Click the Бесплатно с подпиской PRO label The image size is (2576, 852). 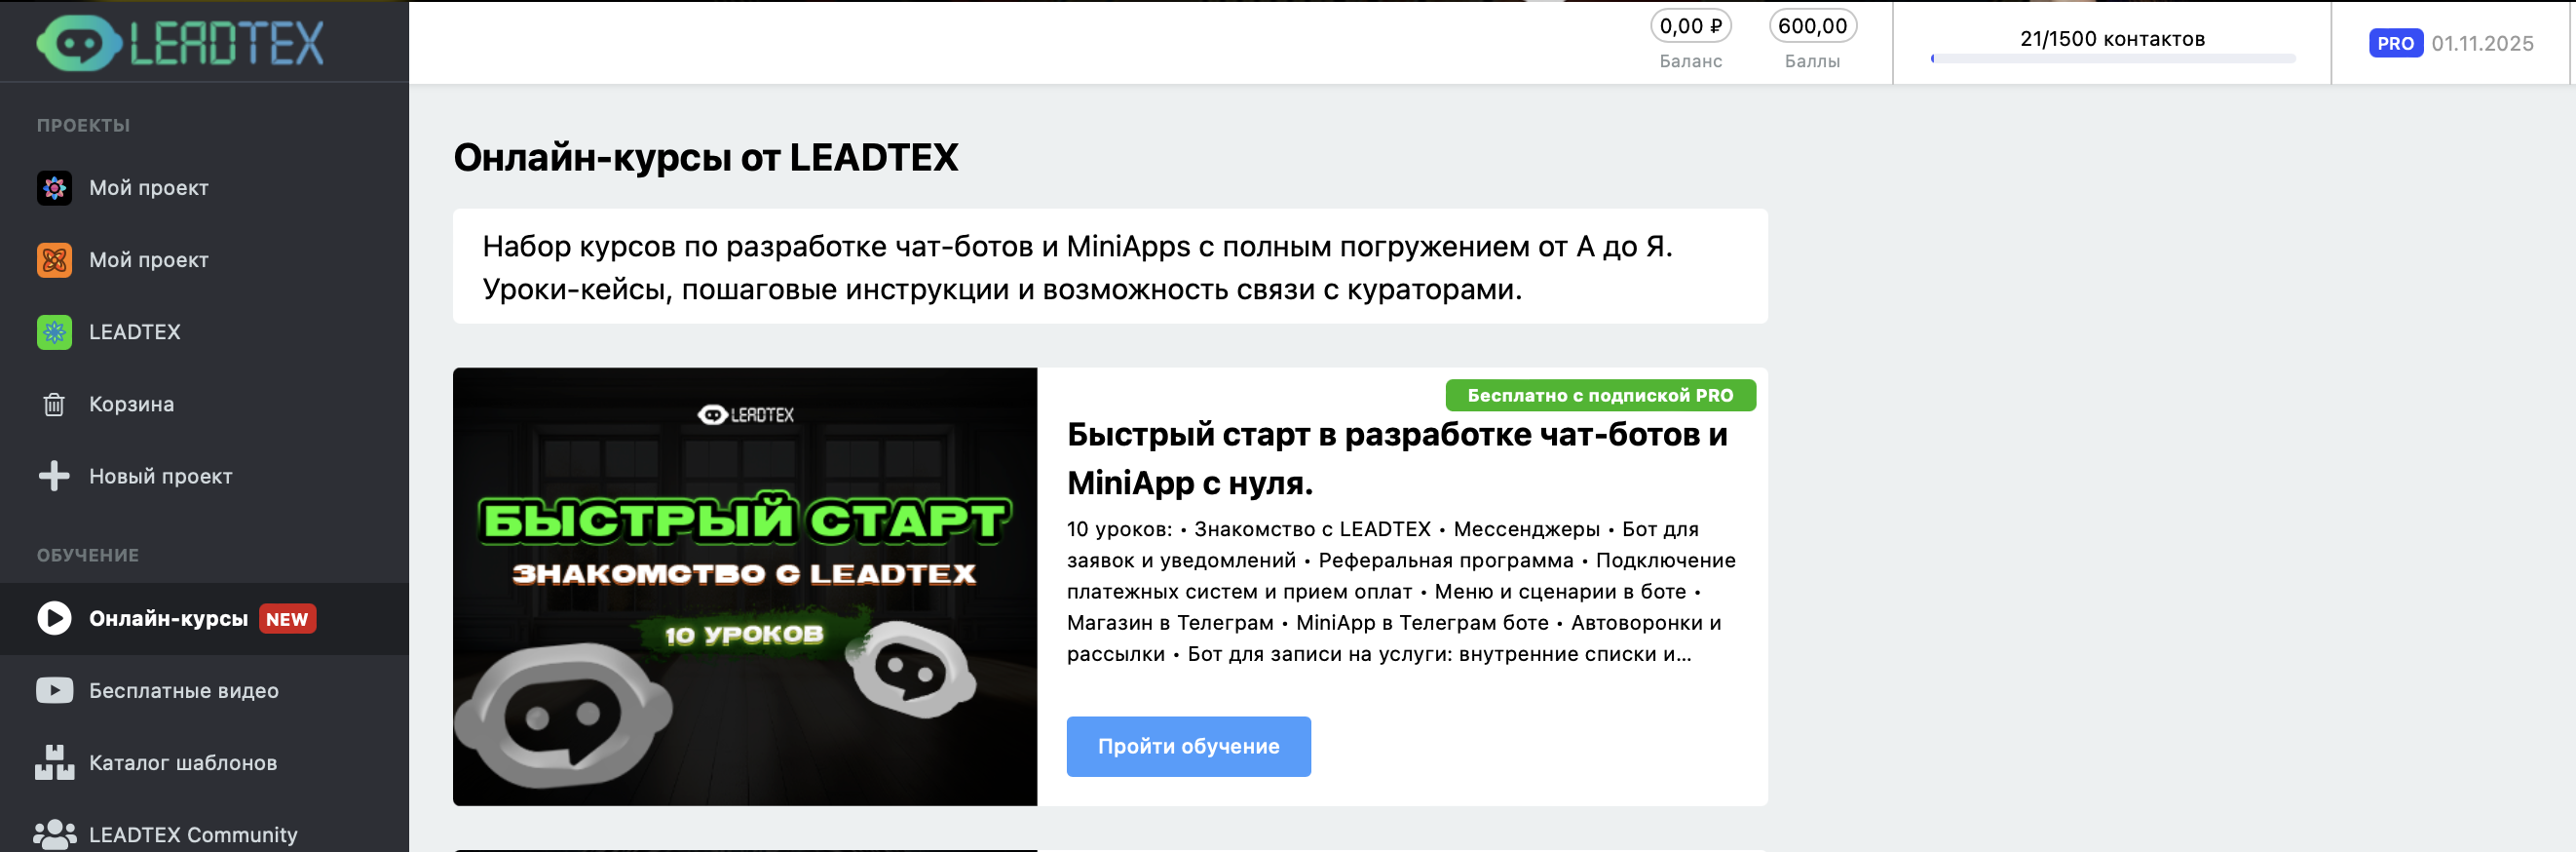1600,396
